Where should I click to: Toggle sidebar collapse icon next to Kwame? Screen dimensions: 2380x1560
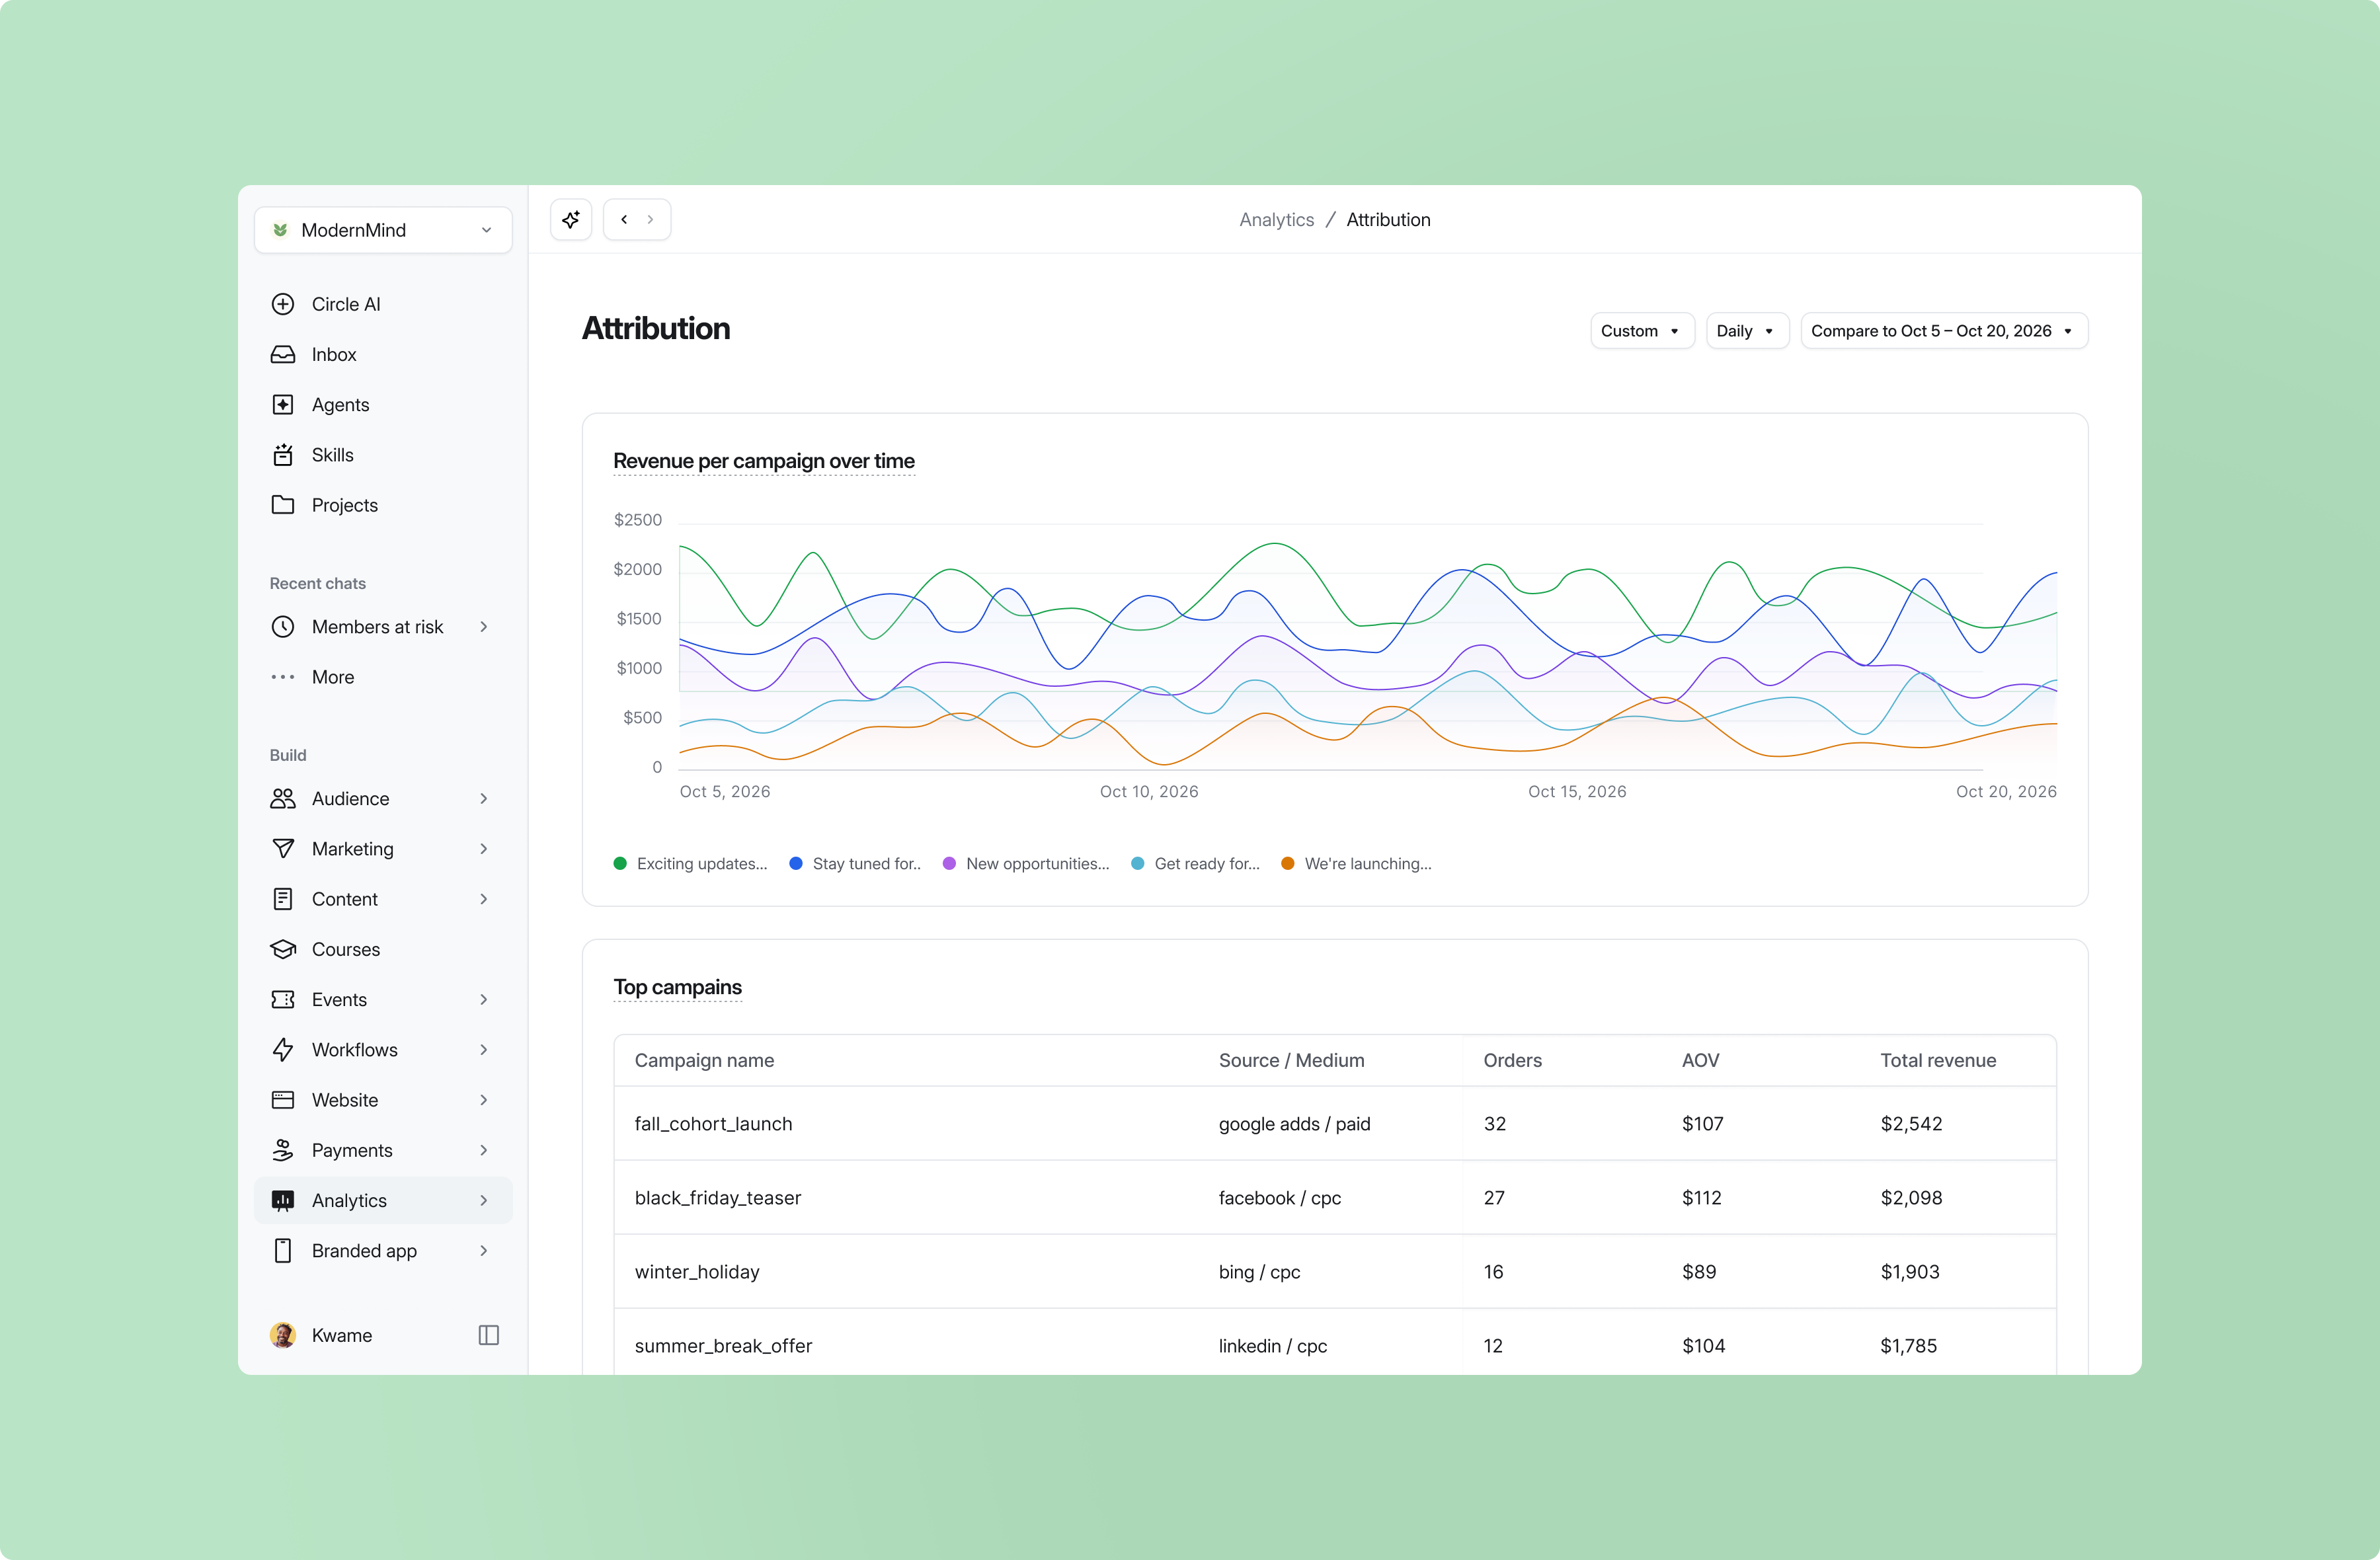point(489,1335)
